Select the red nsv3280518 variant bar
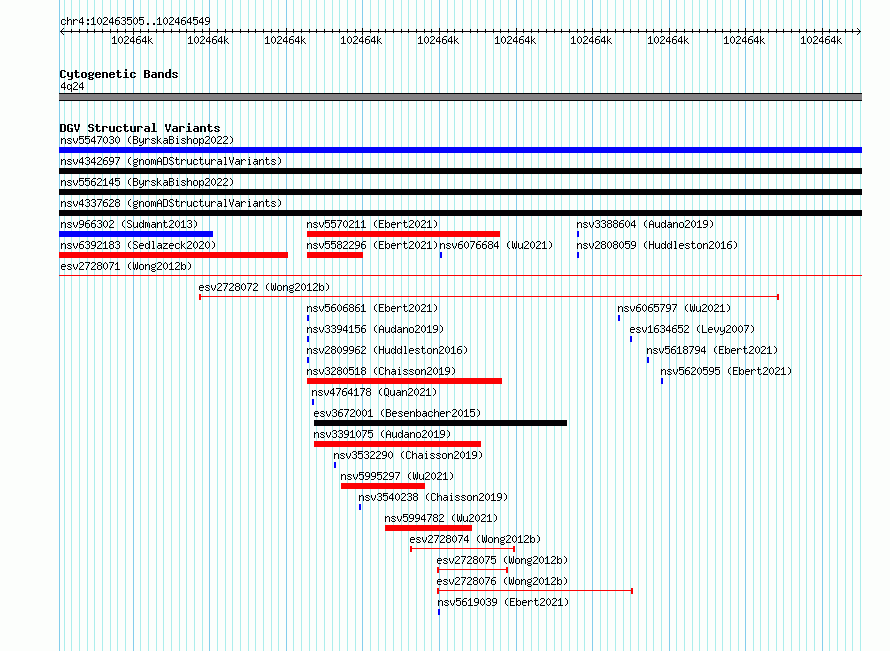Screen dimensions: 890x651 [405, 381]
